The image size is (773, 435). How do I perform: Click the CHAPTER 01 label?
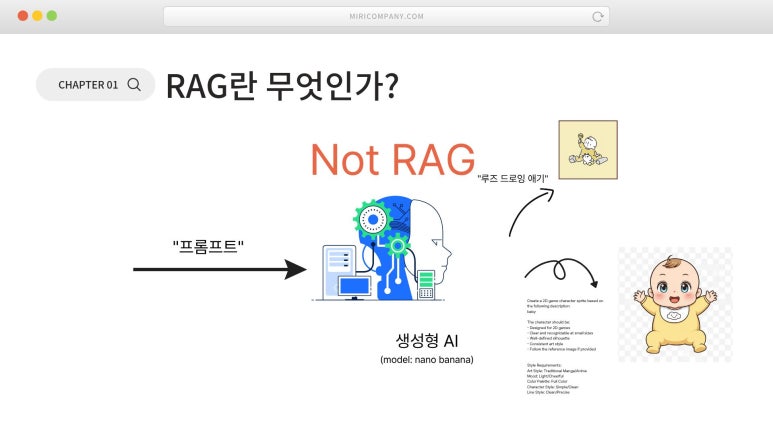click(x=88, y=85)
